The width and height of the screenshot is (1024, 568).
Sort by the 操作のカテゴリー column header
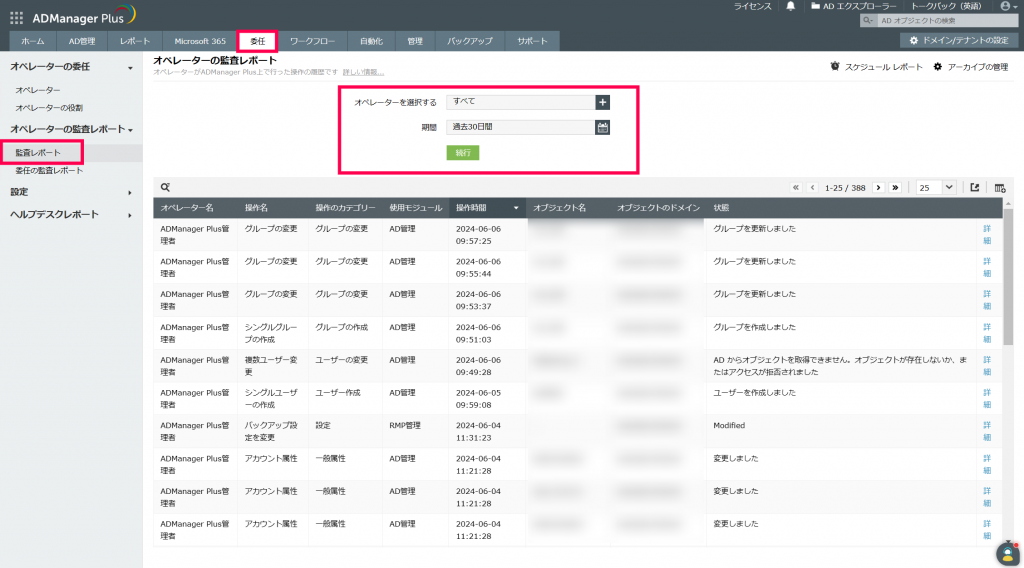[345, 208]
